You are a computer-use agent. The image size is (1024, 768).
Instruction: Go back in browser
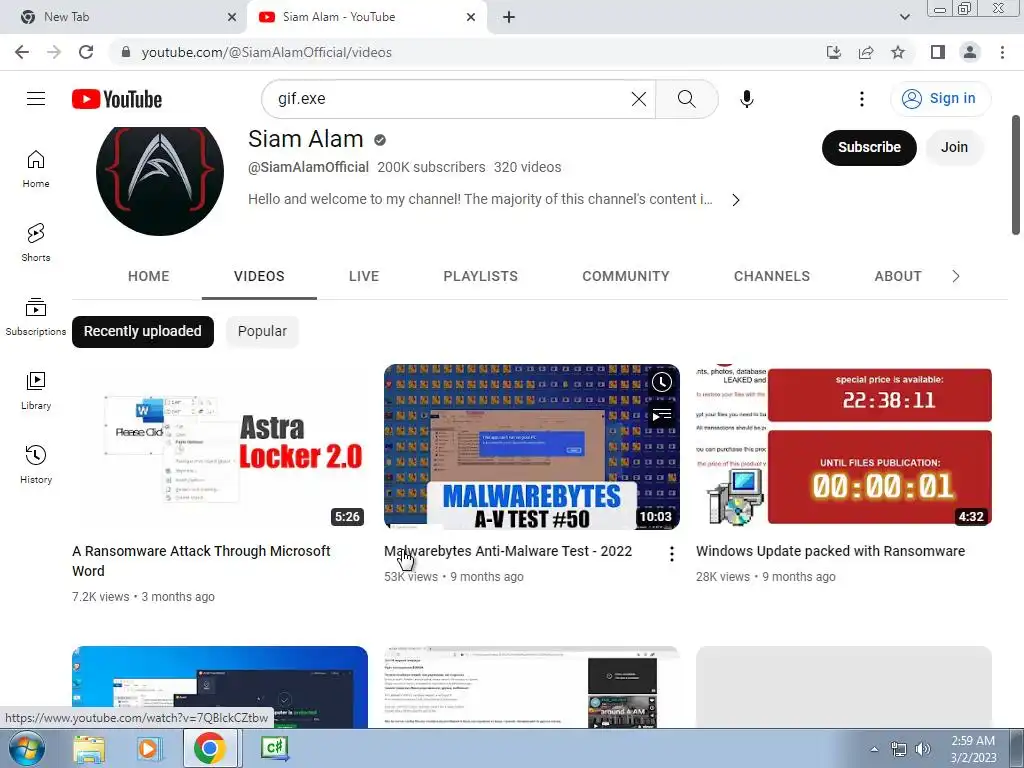[22, 52]
